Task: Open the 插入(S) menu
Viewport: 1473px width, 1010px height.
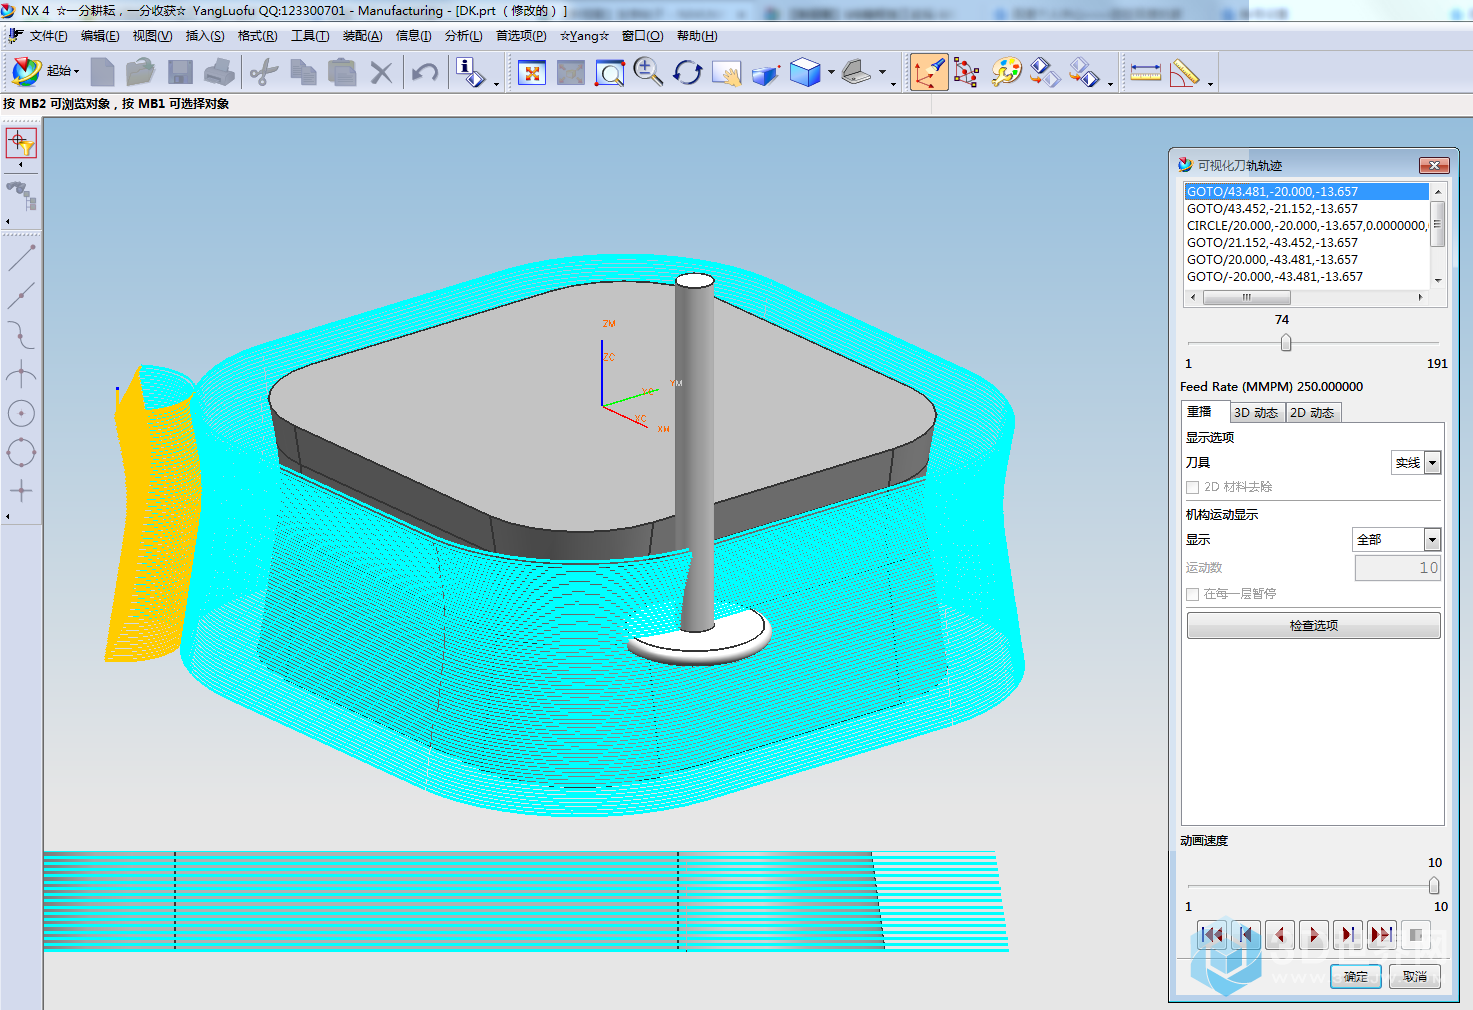Action: click(205, 36)
